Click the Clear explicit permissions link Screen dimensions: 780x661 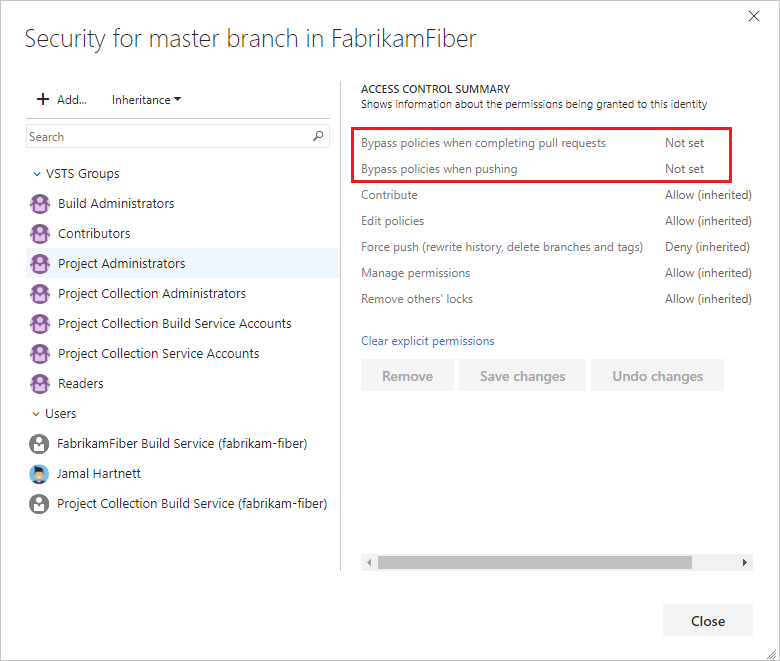point(427,341)
